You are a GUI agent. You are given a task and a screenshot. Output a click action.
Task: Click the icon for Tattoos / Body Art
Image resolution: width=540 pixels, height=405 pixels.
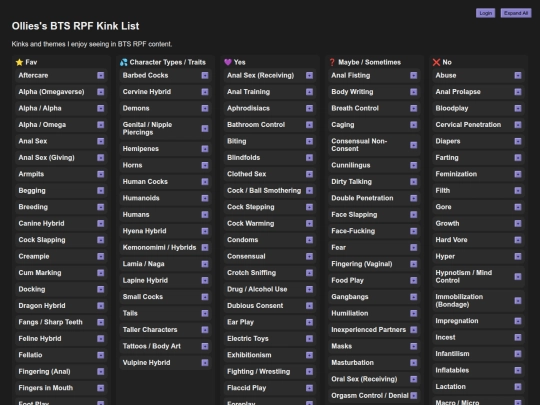205,346
